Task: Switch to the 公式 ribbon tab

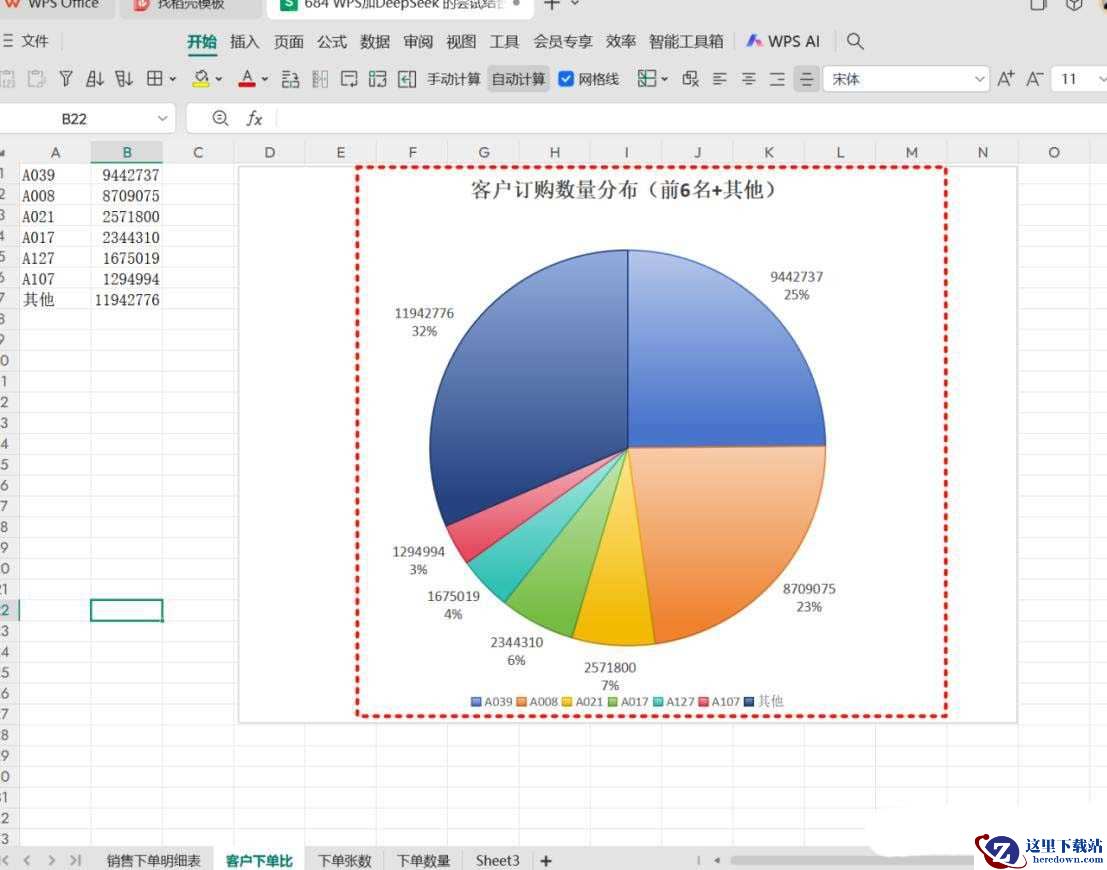Action: tap(332, 42)
